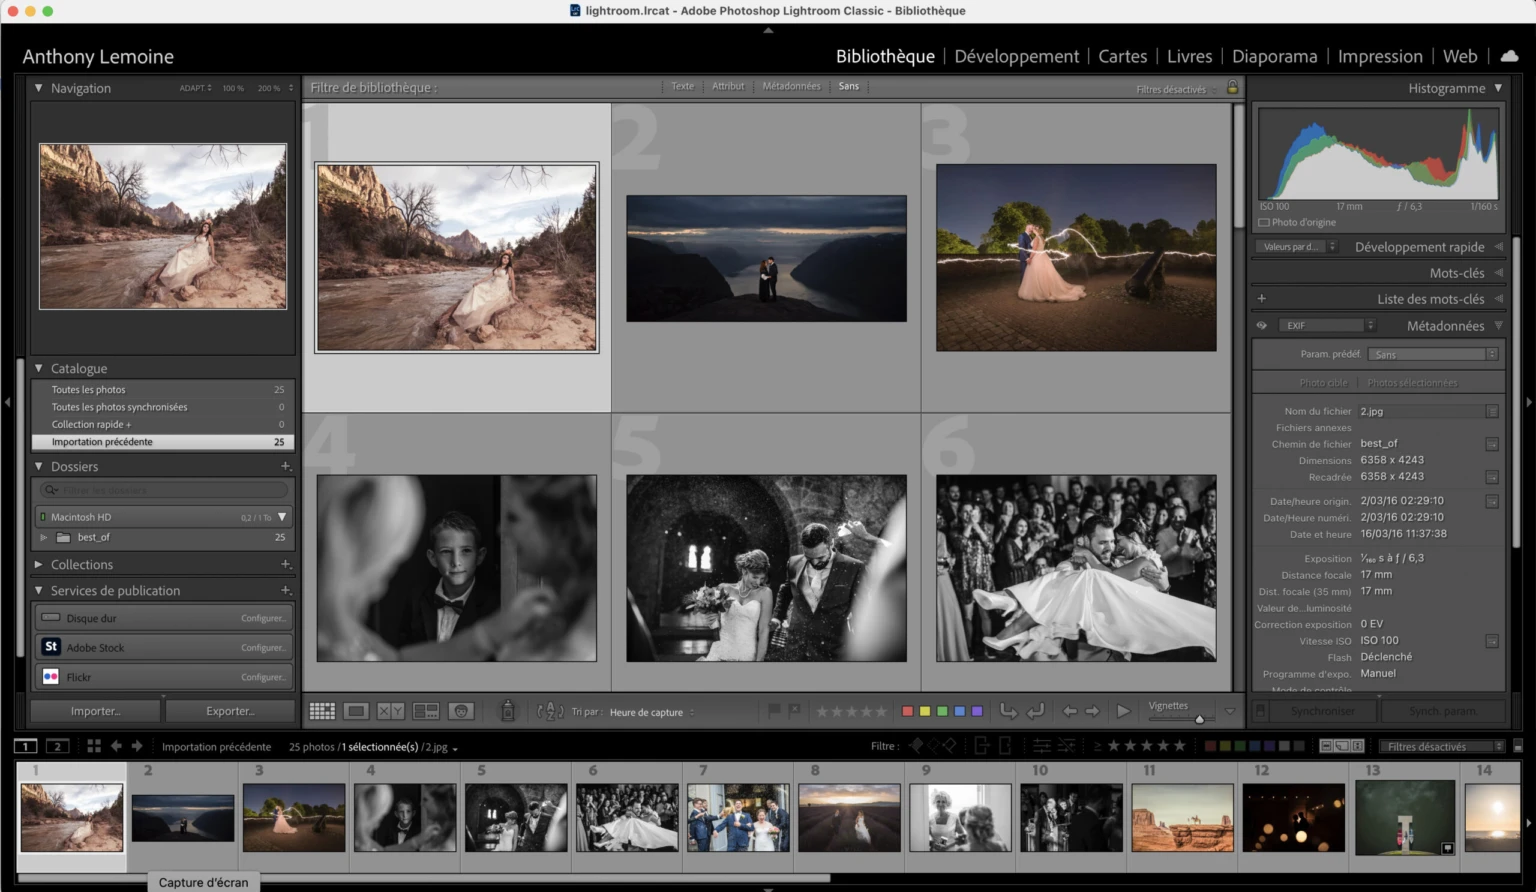Toggle metadata eye visibility icon
1536x892 pixels.
[x=1262, y=325]
